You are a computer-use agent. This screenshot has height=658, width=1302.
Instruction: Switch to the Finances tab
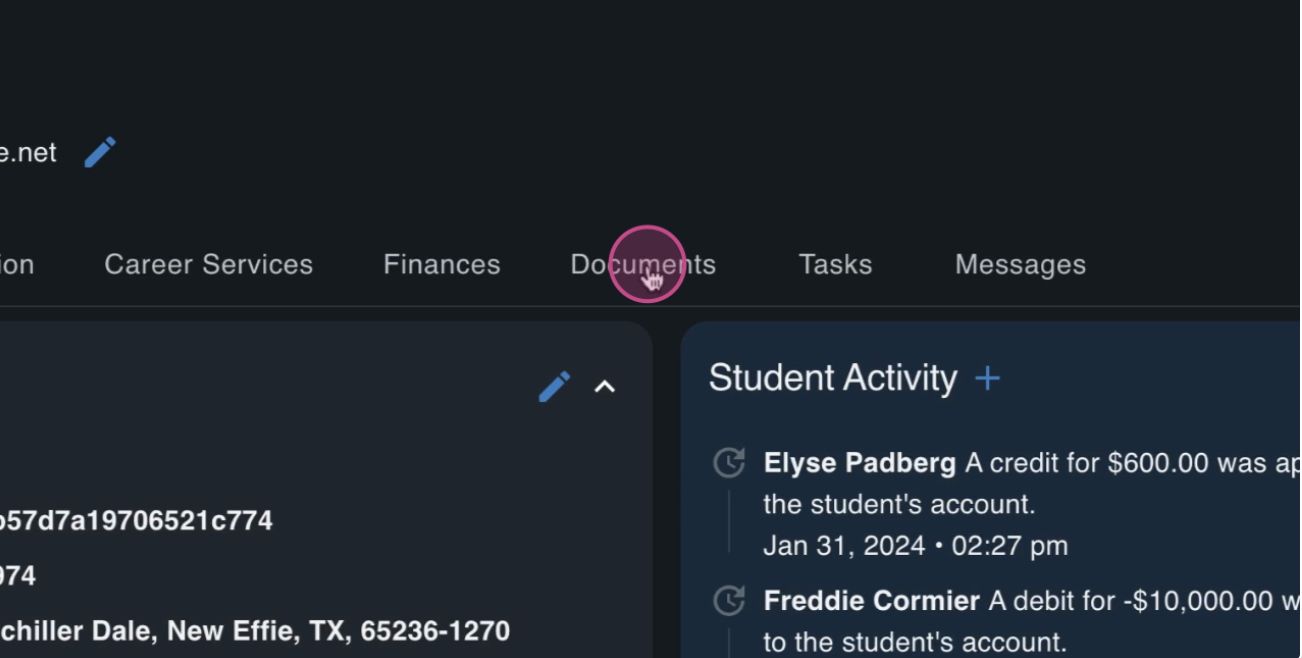point(442,264)
